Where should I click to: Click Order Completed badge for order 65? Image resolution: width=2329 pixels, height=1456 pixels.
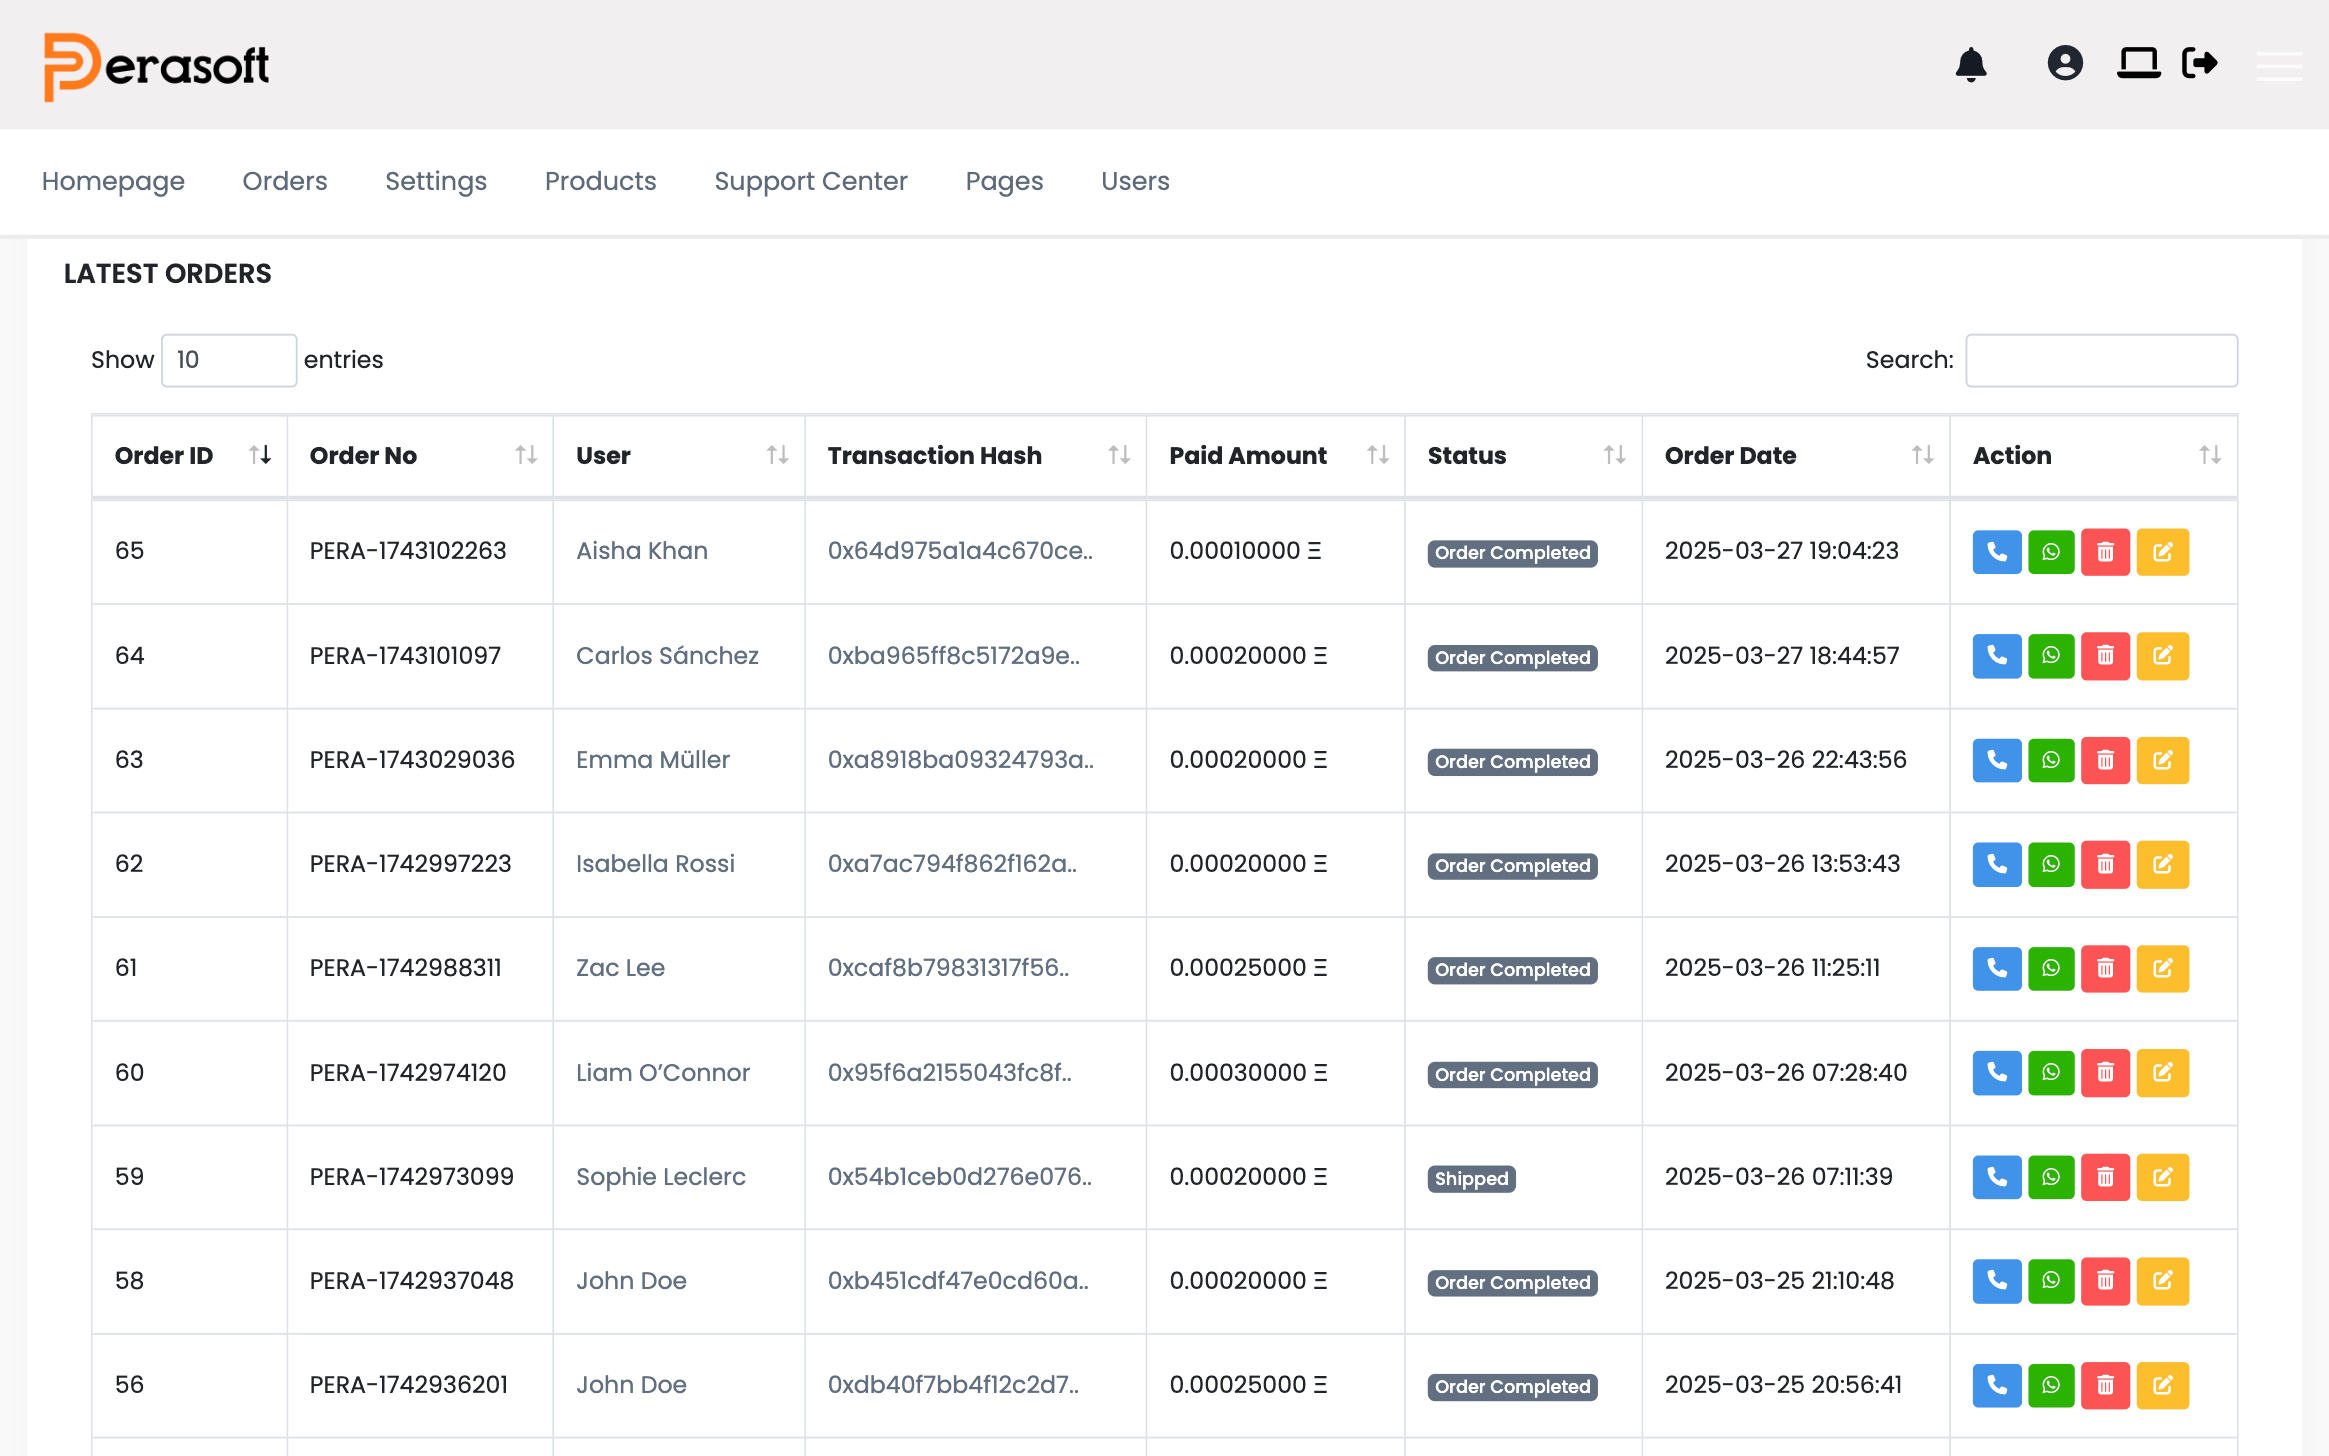click(x=1512, y=553)
